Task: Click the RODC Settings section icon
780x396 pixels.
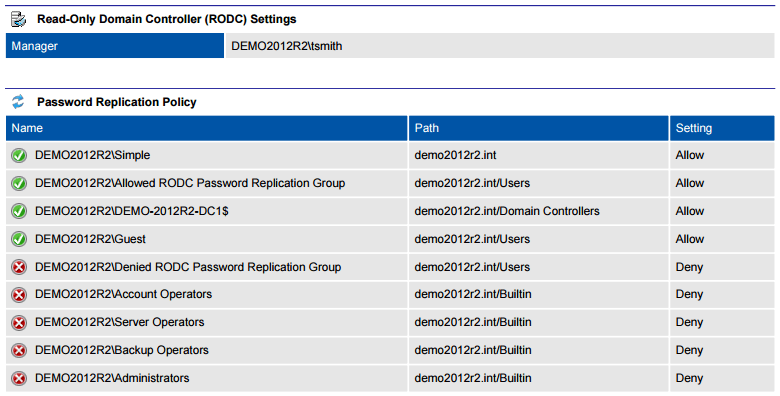Action: [18, 19]
